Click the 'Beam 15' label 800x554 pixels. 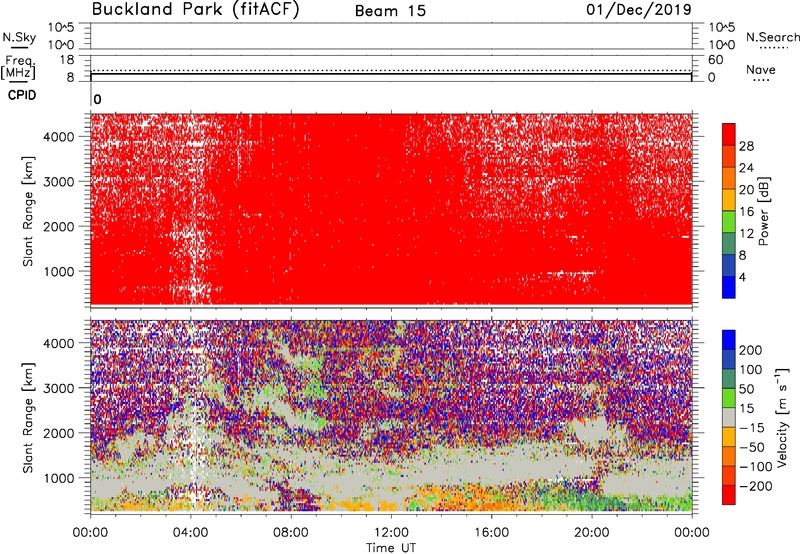tap(390, 11)
